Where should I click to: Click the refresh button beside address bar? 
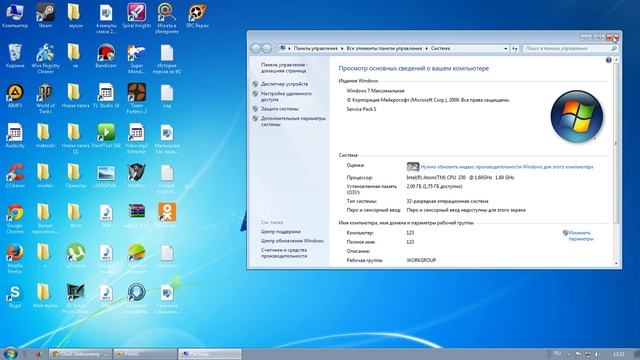515,49
